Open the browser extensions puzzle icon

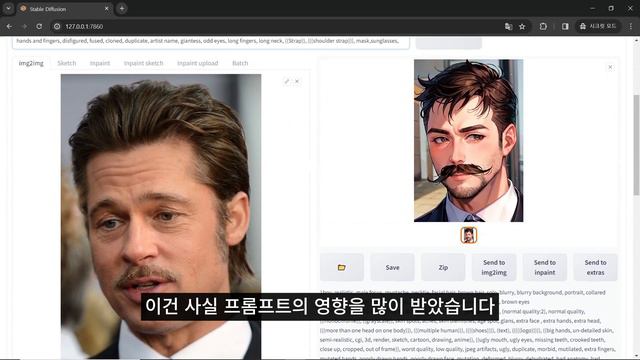pos(543,27)
